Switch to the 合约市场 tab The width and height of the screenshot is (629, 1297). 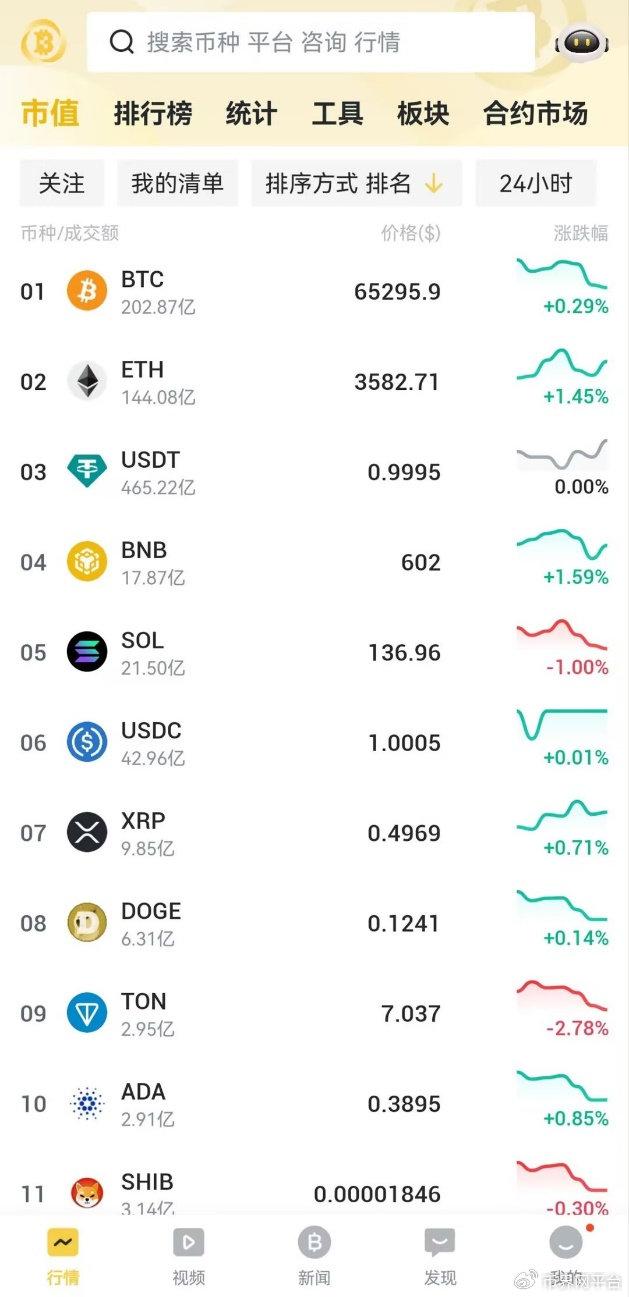pyautogui.click(x=535, y=113)
